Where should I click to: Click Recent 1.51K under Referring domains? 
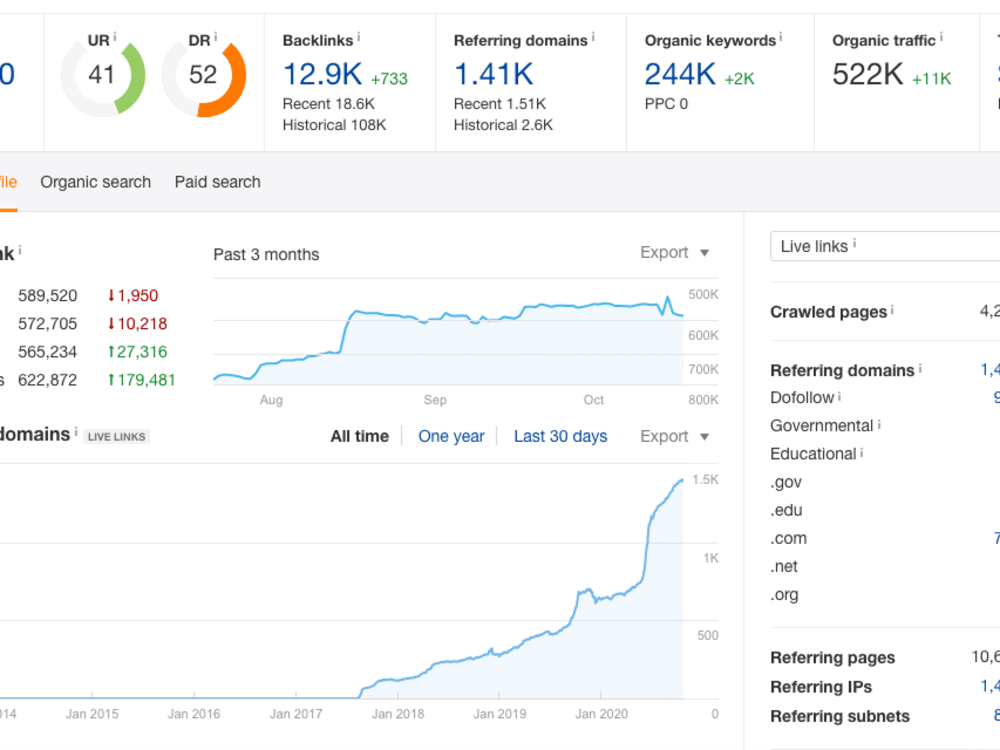(x=500, y=103)
